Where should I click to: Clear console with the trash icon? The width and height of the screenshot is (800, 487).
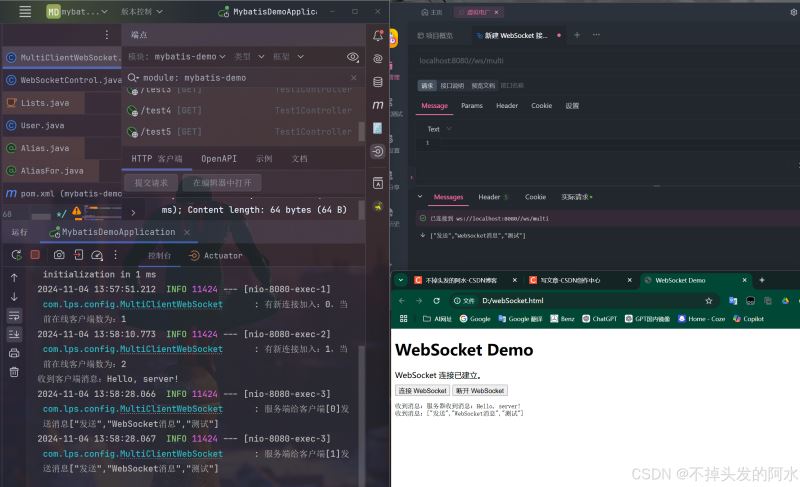(14, 372)
